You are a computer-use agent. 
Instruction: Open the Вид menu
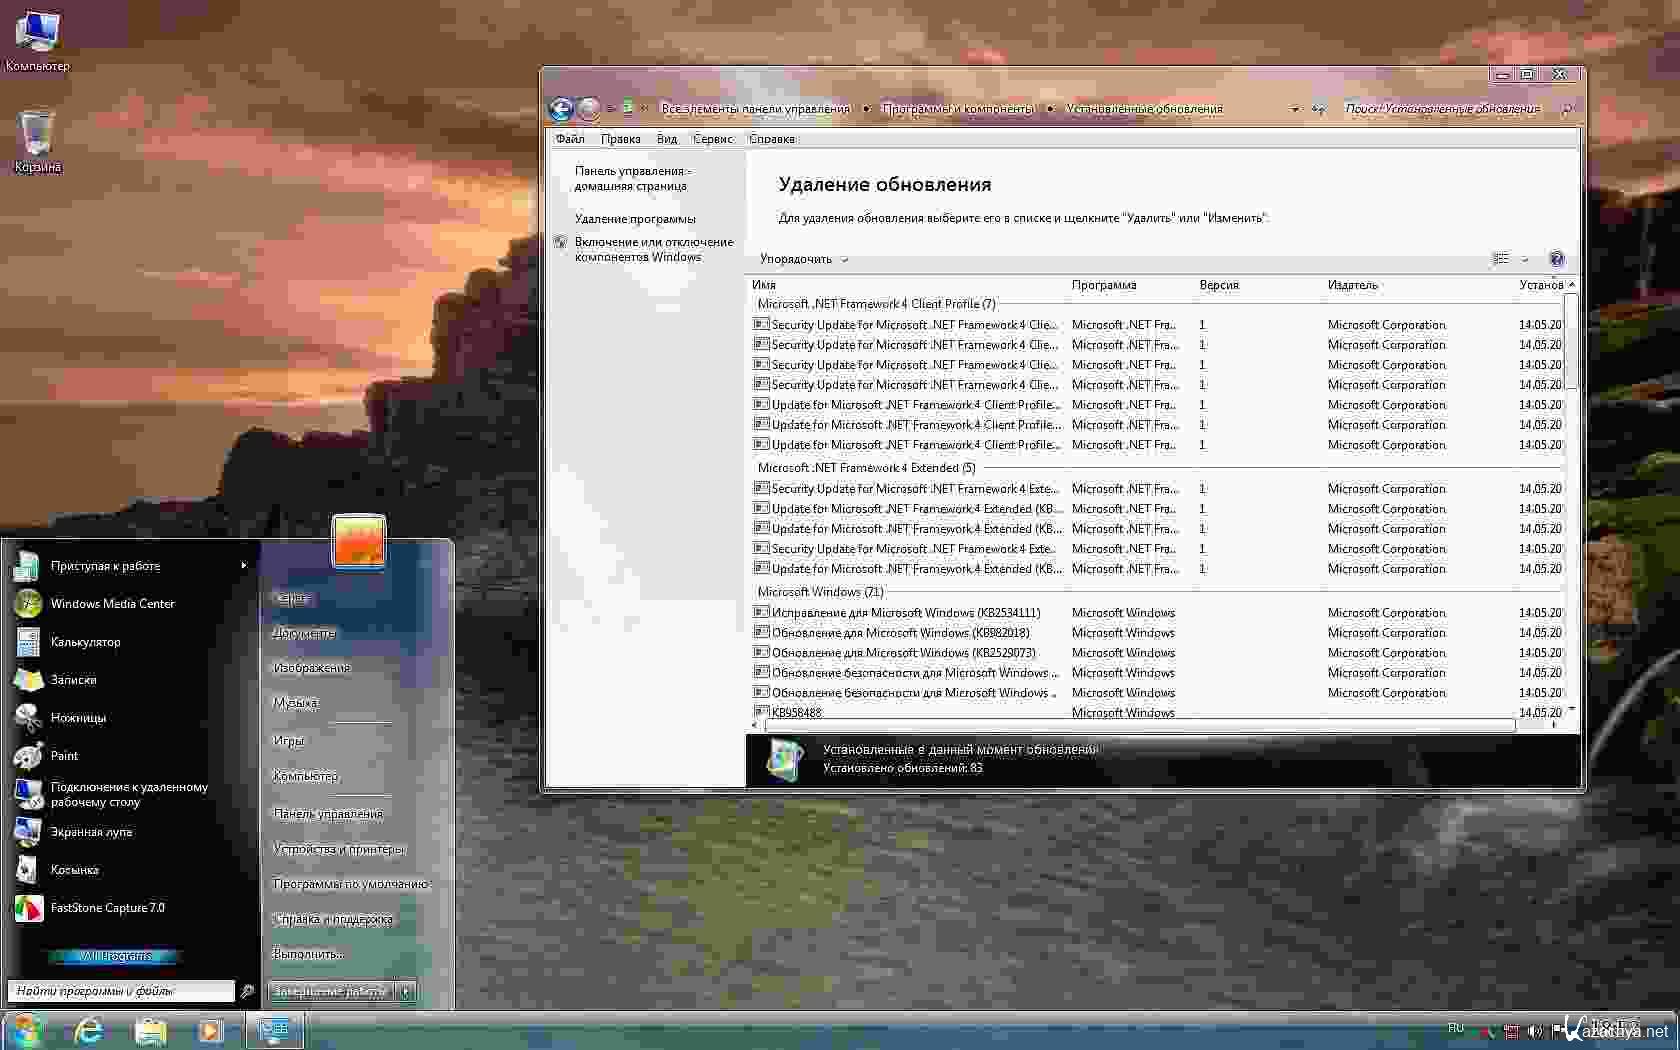tap(667, 139)
